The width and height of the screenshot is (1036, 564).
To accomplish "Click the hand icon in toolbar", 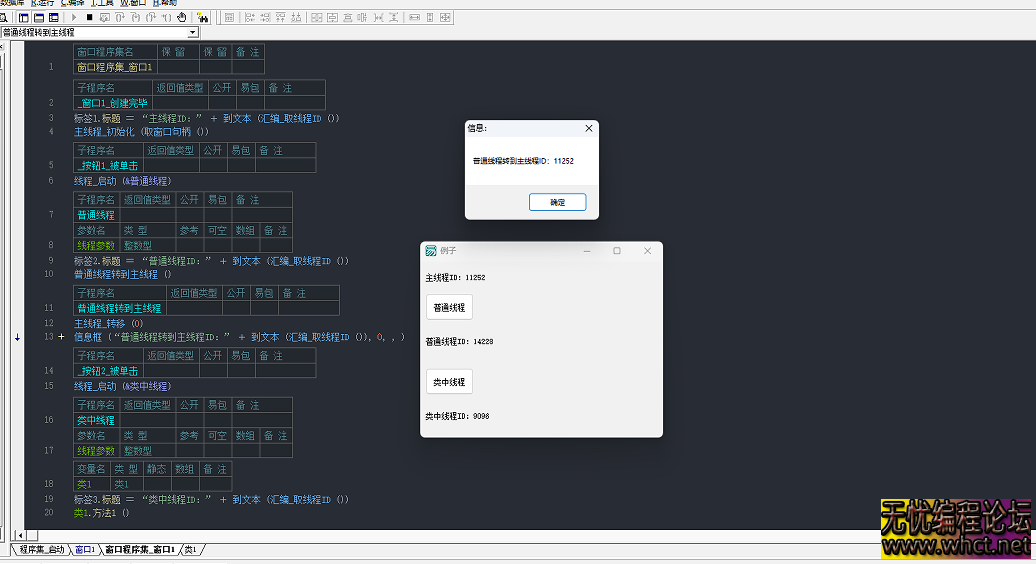I will pos(182,17).
